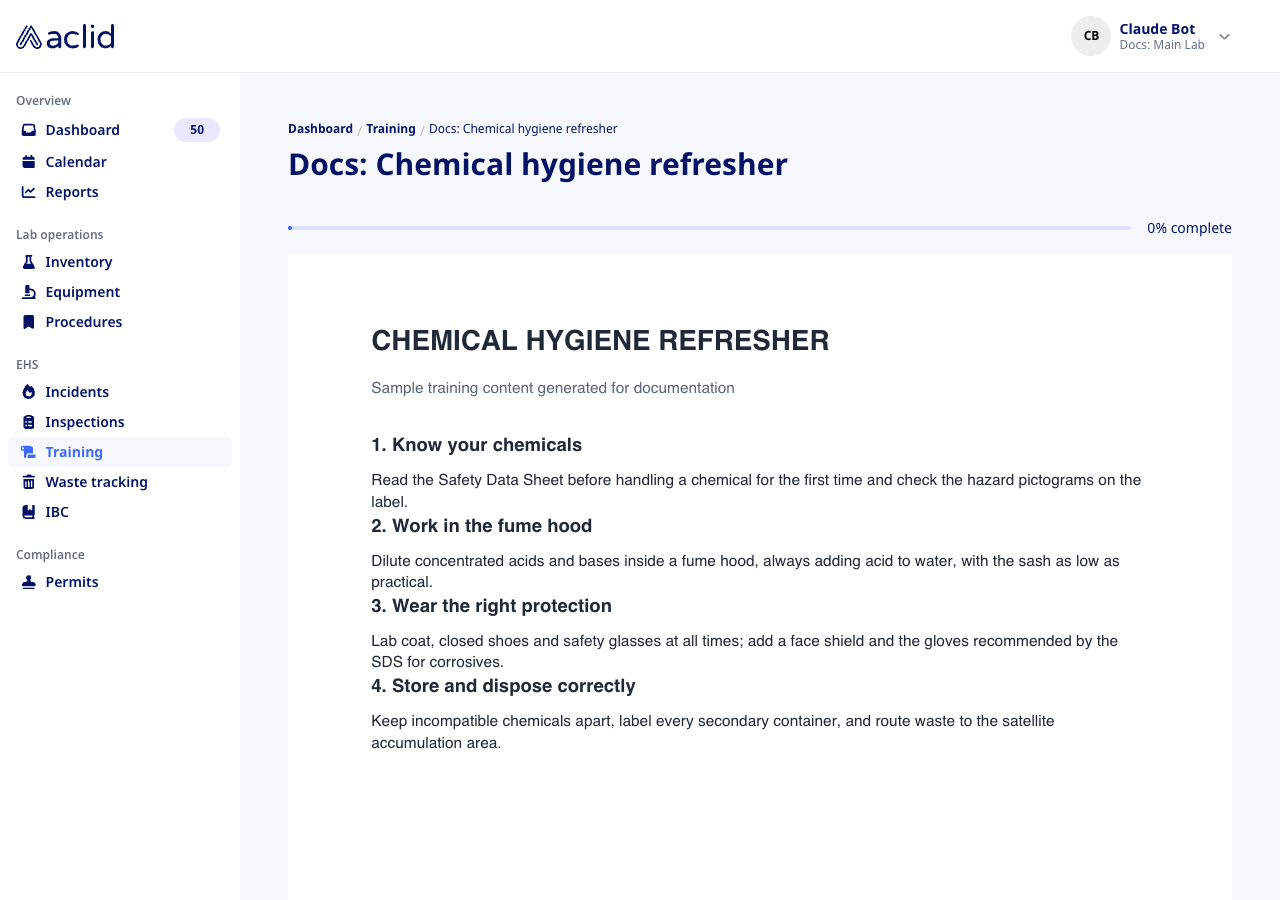Open the Waste tracking menu item
Screen dimensions: 1280x900
120,482
